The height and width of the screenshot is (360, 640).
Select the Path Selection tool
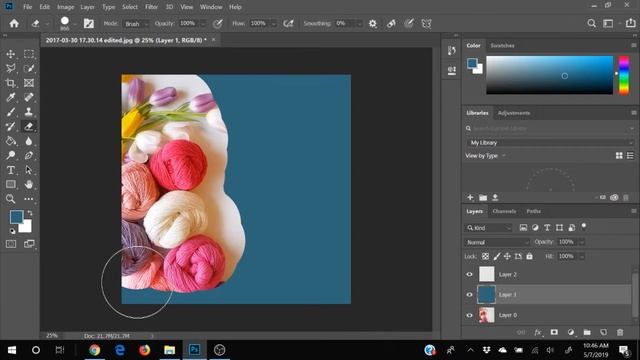pos(29,170)
